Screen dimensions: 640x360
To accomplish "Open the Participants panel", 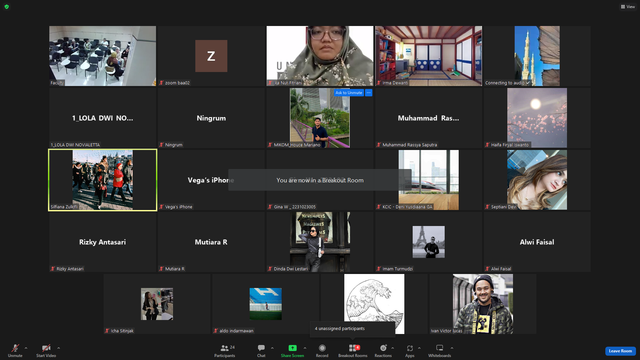I will (x=225, y=350).
